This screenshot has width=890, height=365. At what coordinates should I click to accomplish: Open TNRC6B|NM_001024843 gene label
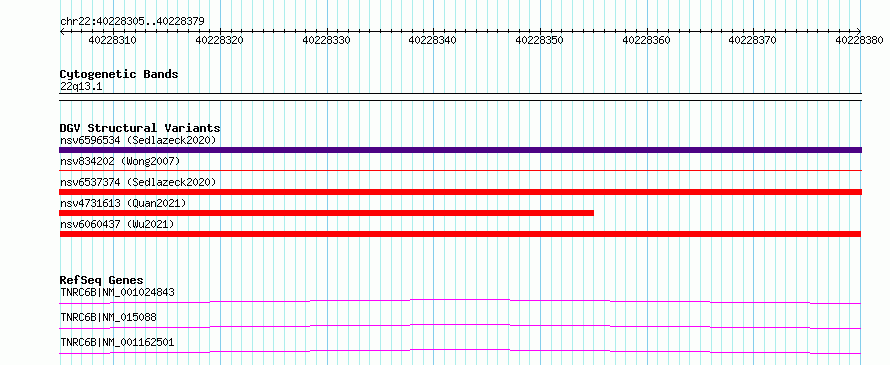pyautogui.click(x=117, y=292)
